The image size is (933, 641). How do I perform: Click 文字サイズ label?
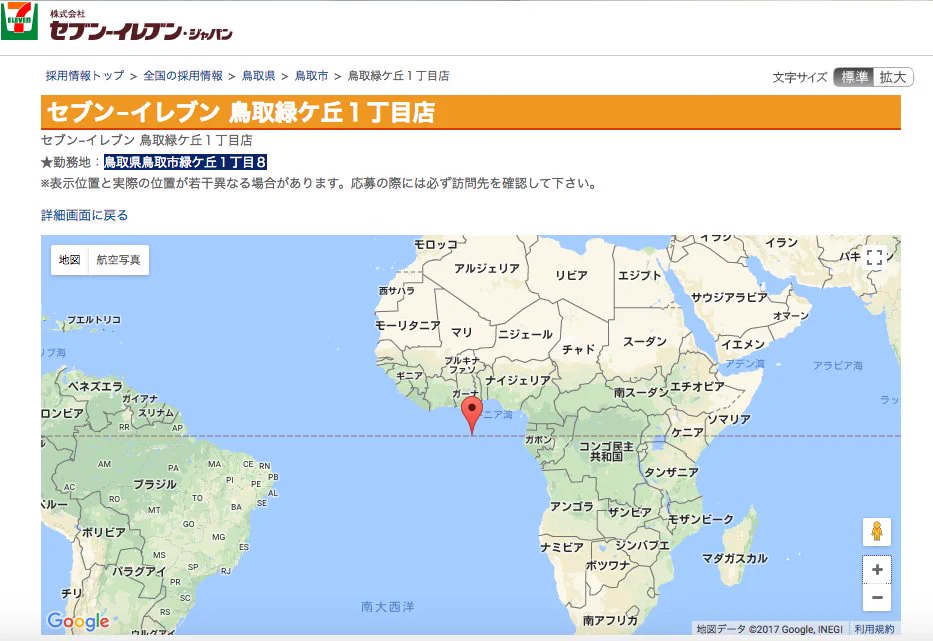click(x=800, y=77)
